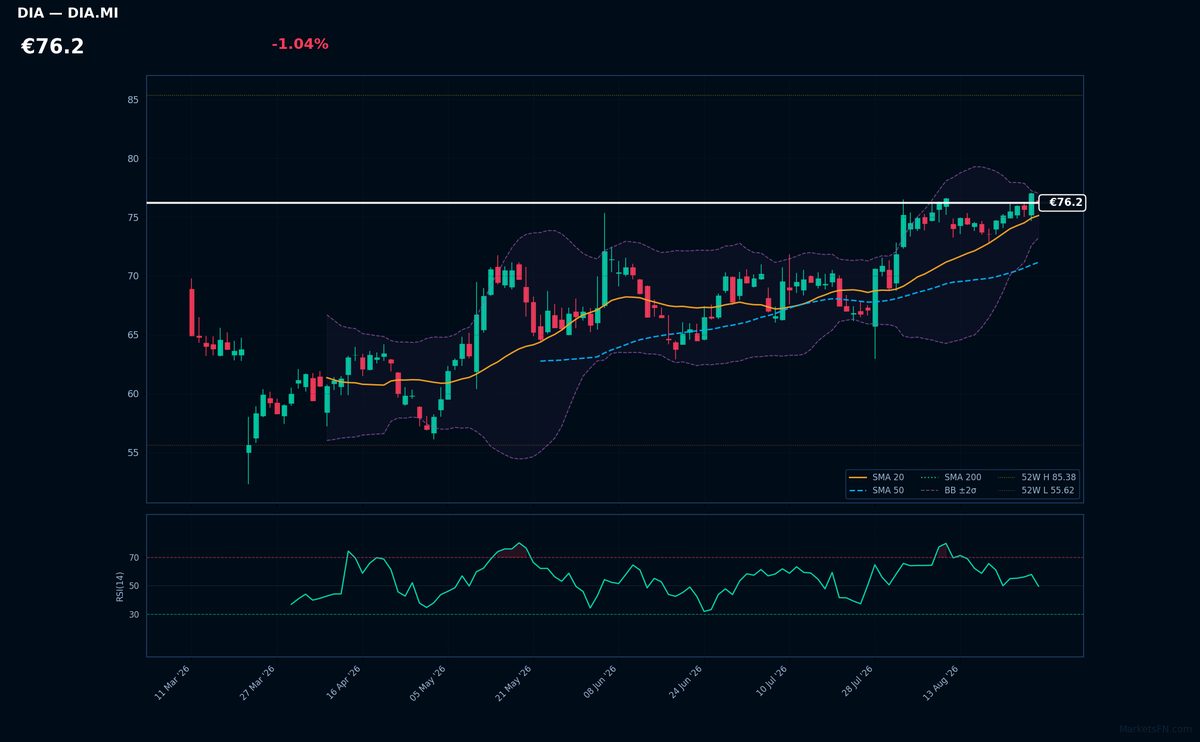The image size is (1200, 742).
Task: Click the 11 Mar '26 date label
Action: coord(172,683)
